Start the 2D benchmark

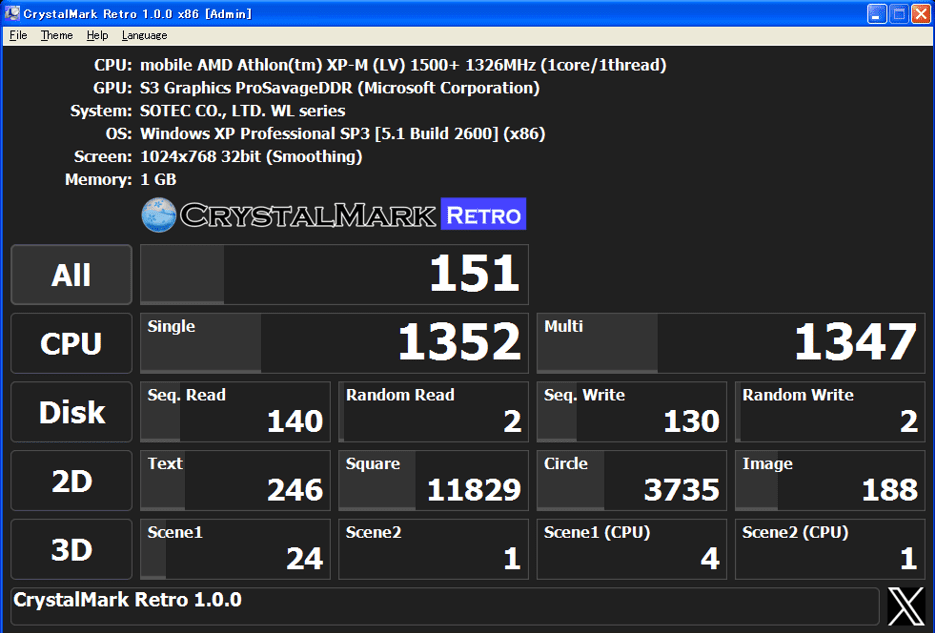(x=72, y=480)
